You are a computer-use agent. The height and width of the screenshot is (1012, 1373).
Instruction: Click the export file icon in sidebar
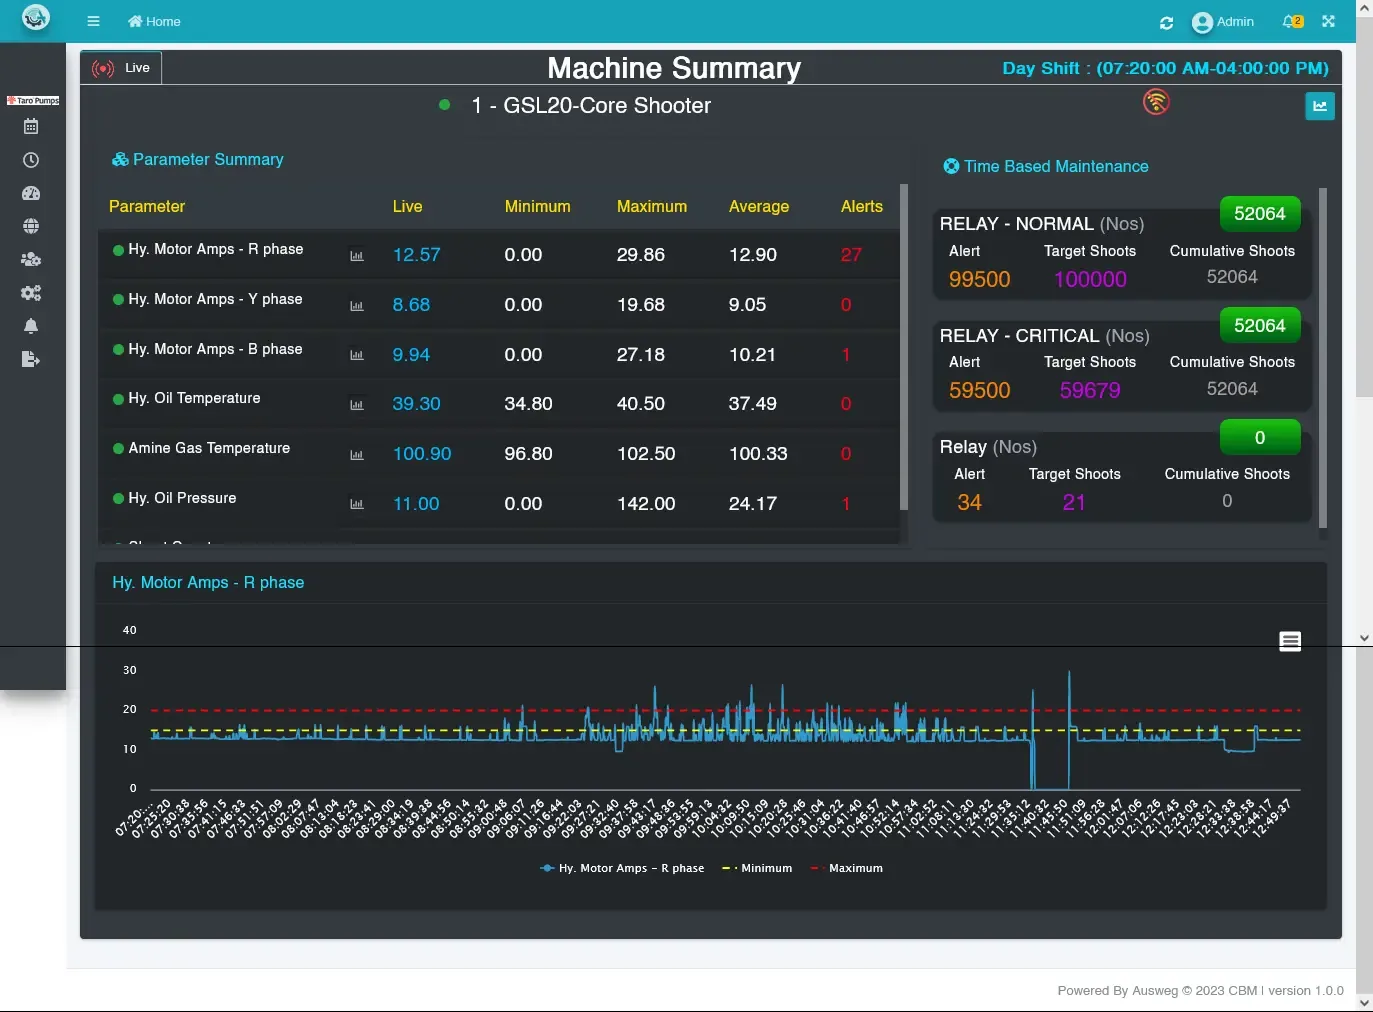tap(31, 359)
